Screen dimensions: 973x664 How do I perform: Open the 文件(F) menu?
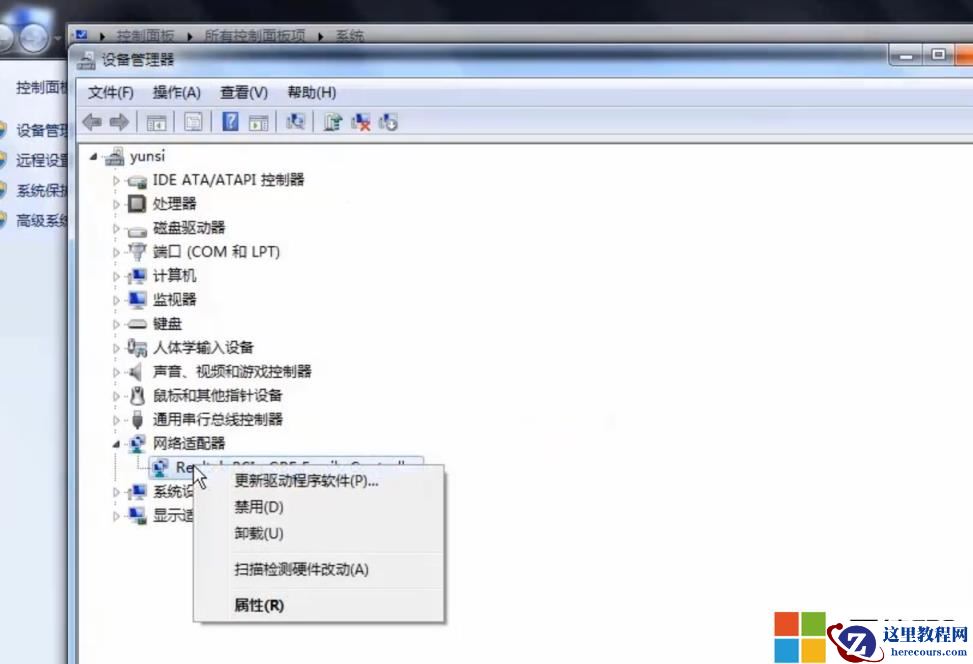[110, 92]
